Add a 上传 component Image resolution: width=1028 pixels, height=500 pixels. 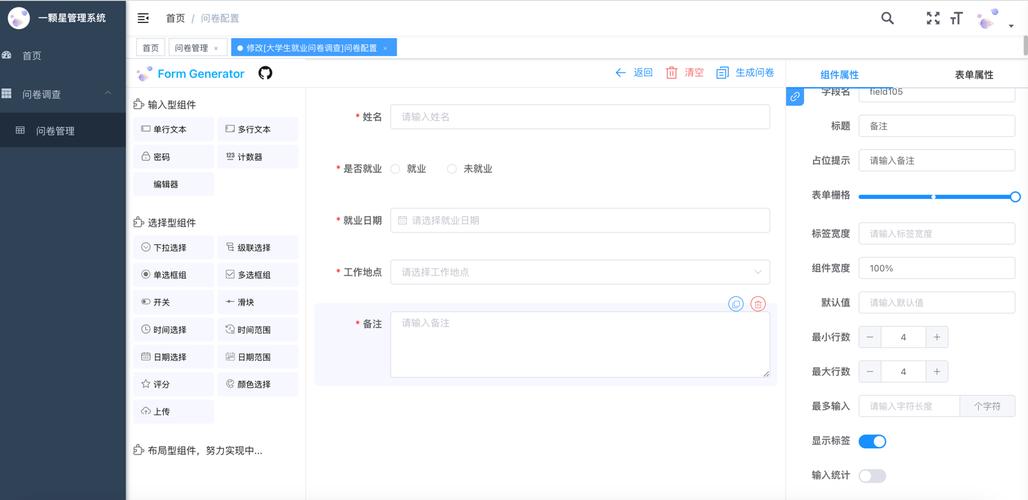click(174, 412)
